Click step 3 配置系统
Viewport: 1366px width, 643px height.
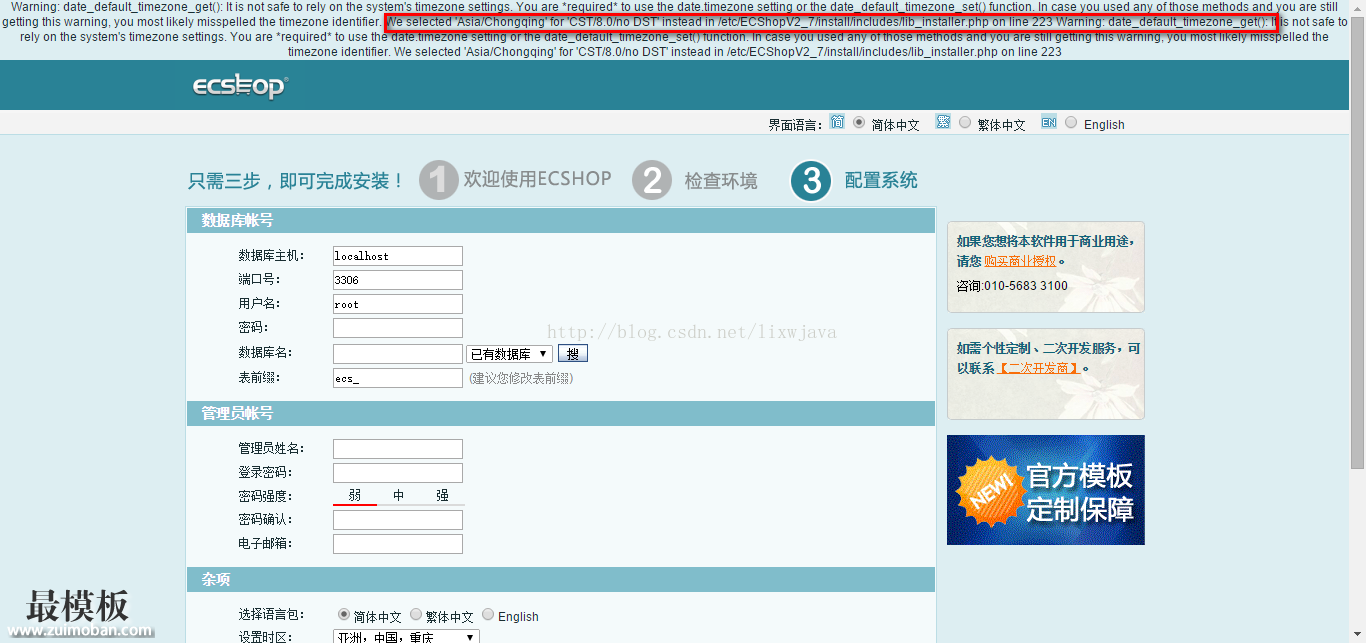854,180
